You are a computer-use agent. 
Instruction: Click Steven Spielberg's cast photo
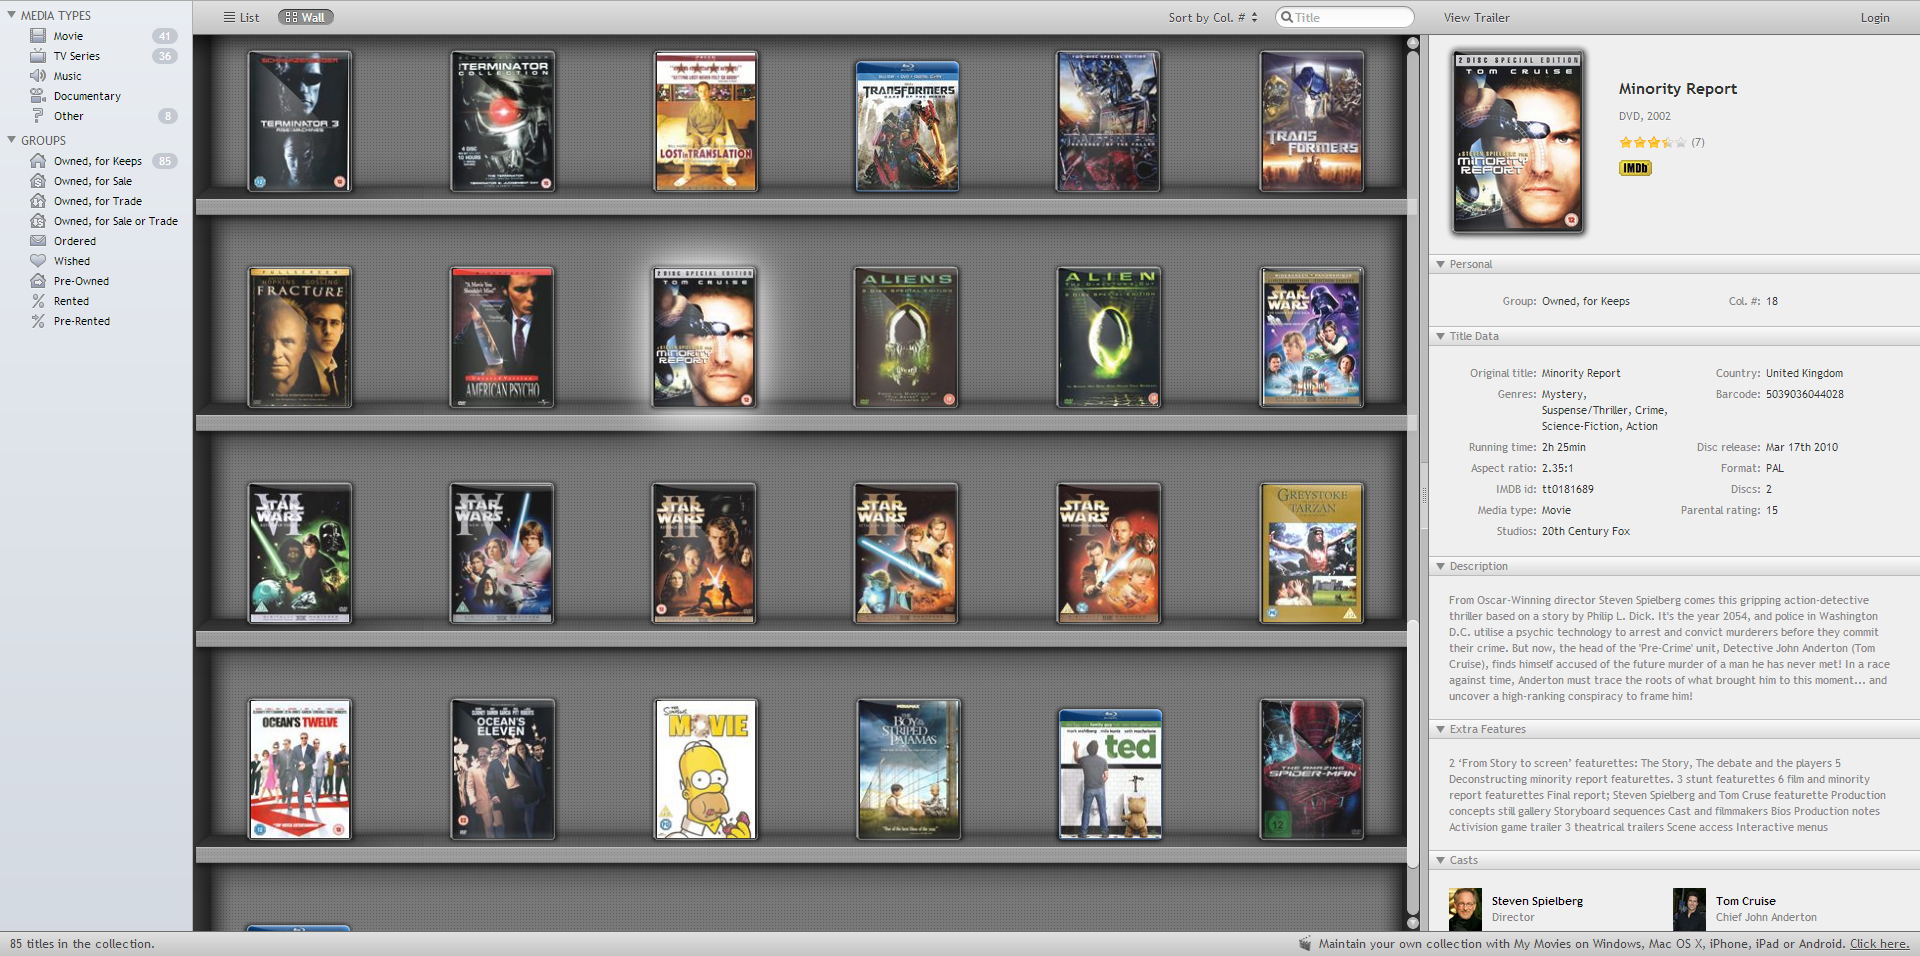1465,909
